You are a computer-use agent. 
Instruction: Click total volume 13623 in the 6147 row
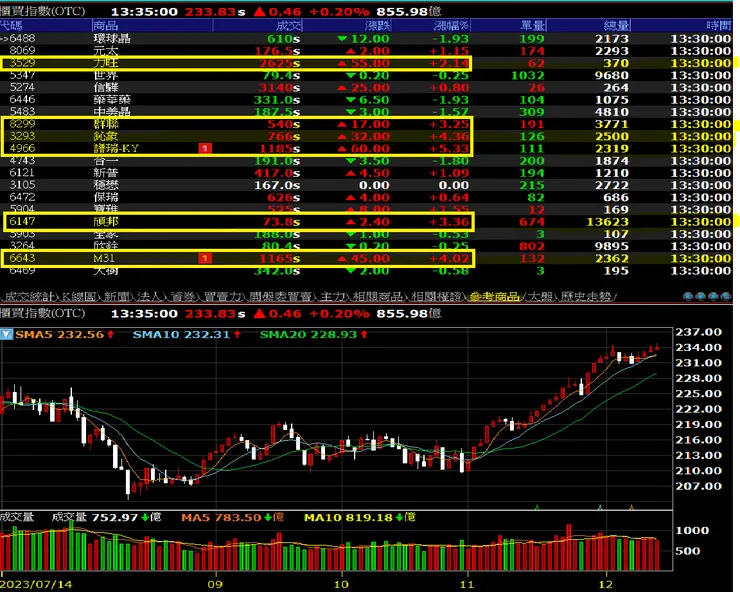coord(608,222)
